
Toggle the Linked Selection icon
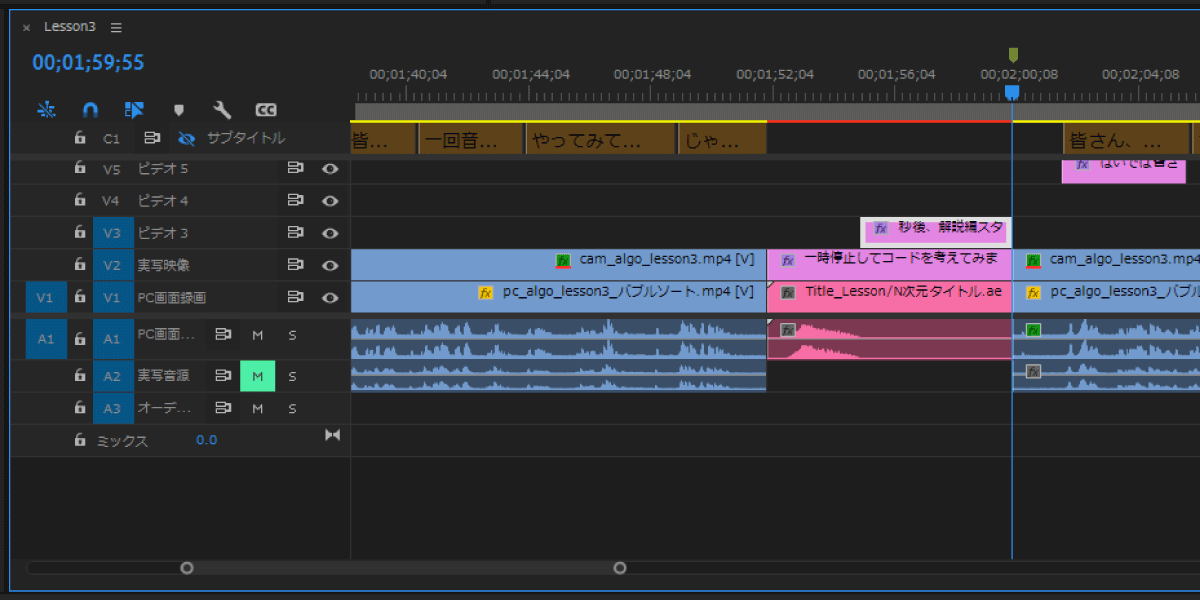tap(134, 110)
